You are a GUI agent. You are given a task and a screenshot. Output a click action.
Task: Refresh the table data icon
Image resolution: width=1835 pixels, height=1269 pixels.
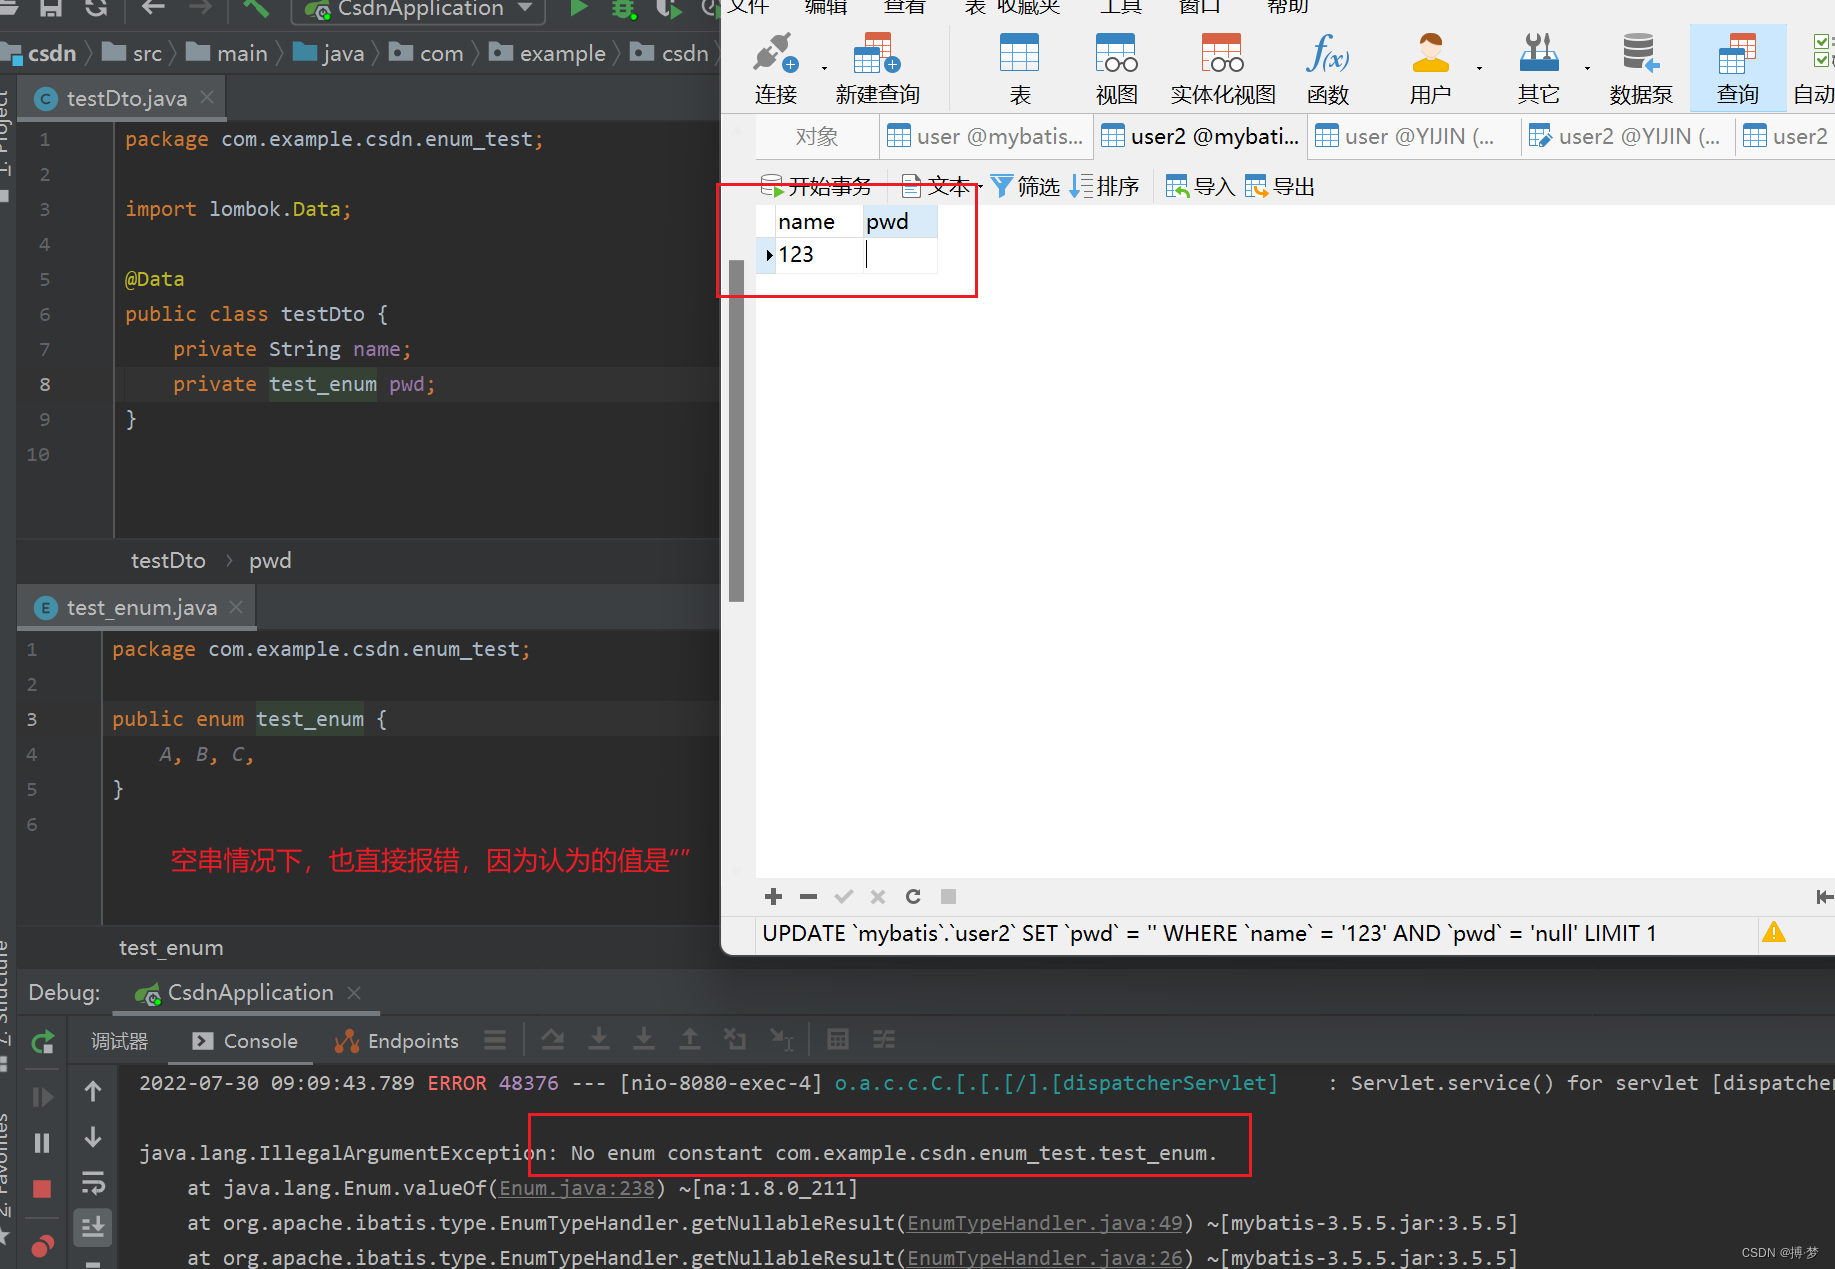point(913,896)
